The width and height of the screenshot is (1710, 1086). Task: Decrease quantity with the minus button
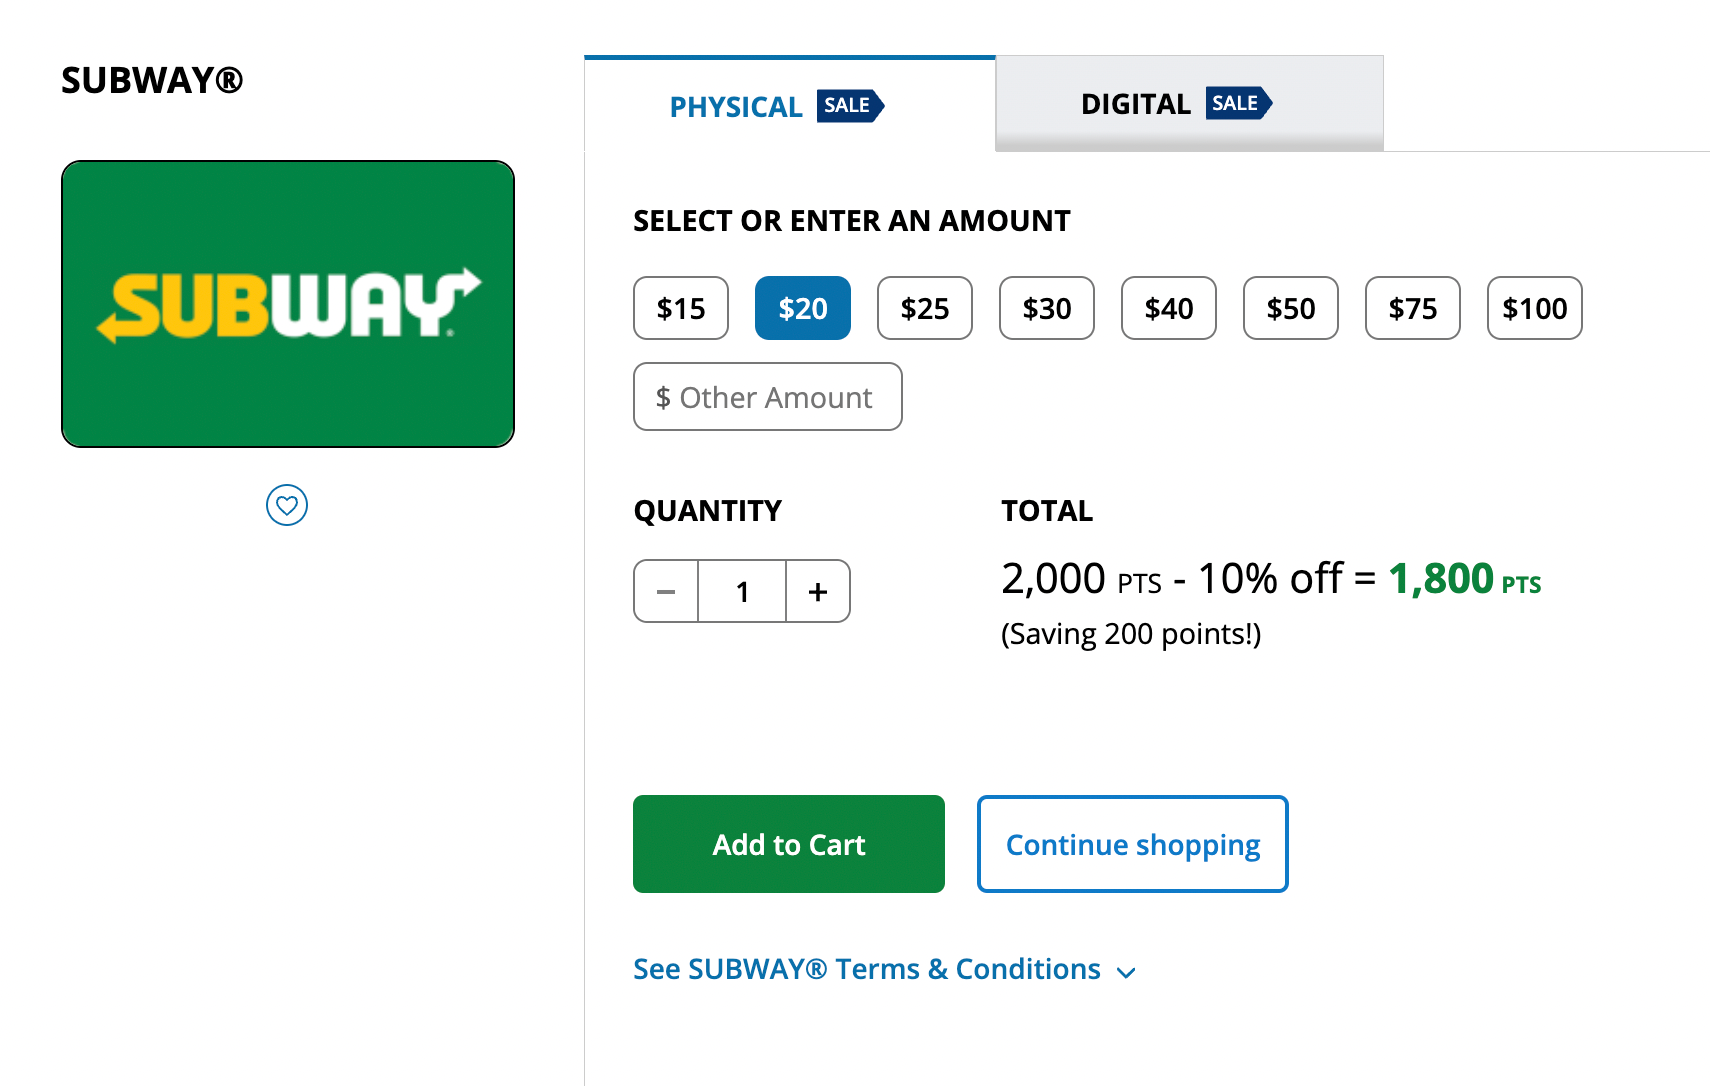(x=666, y=592)
